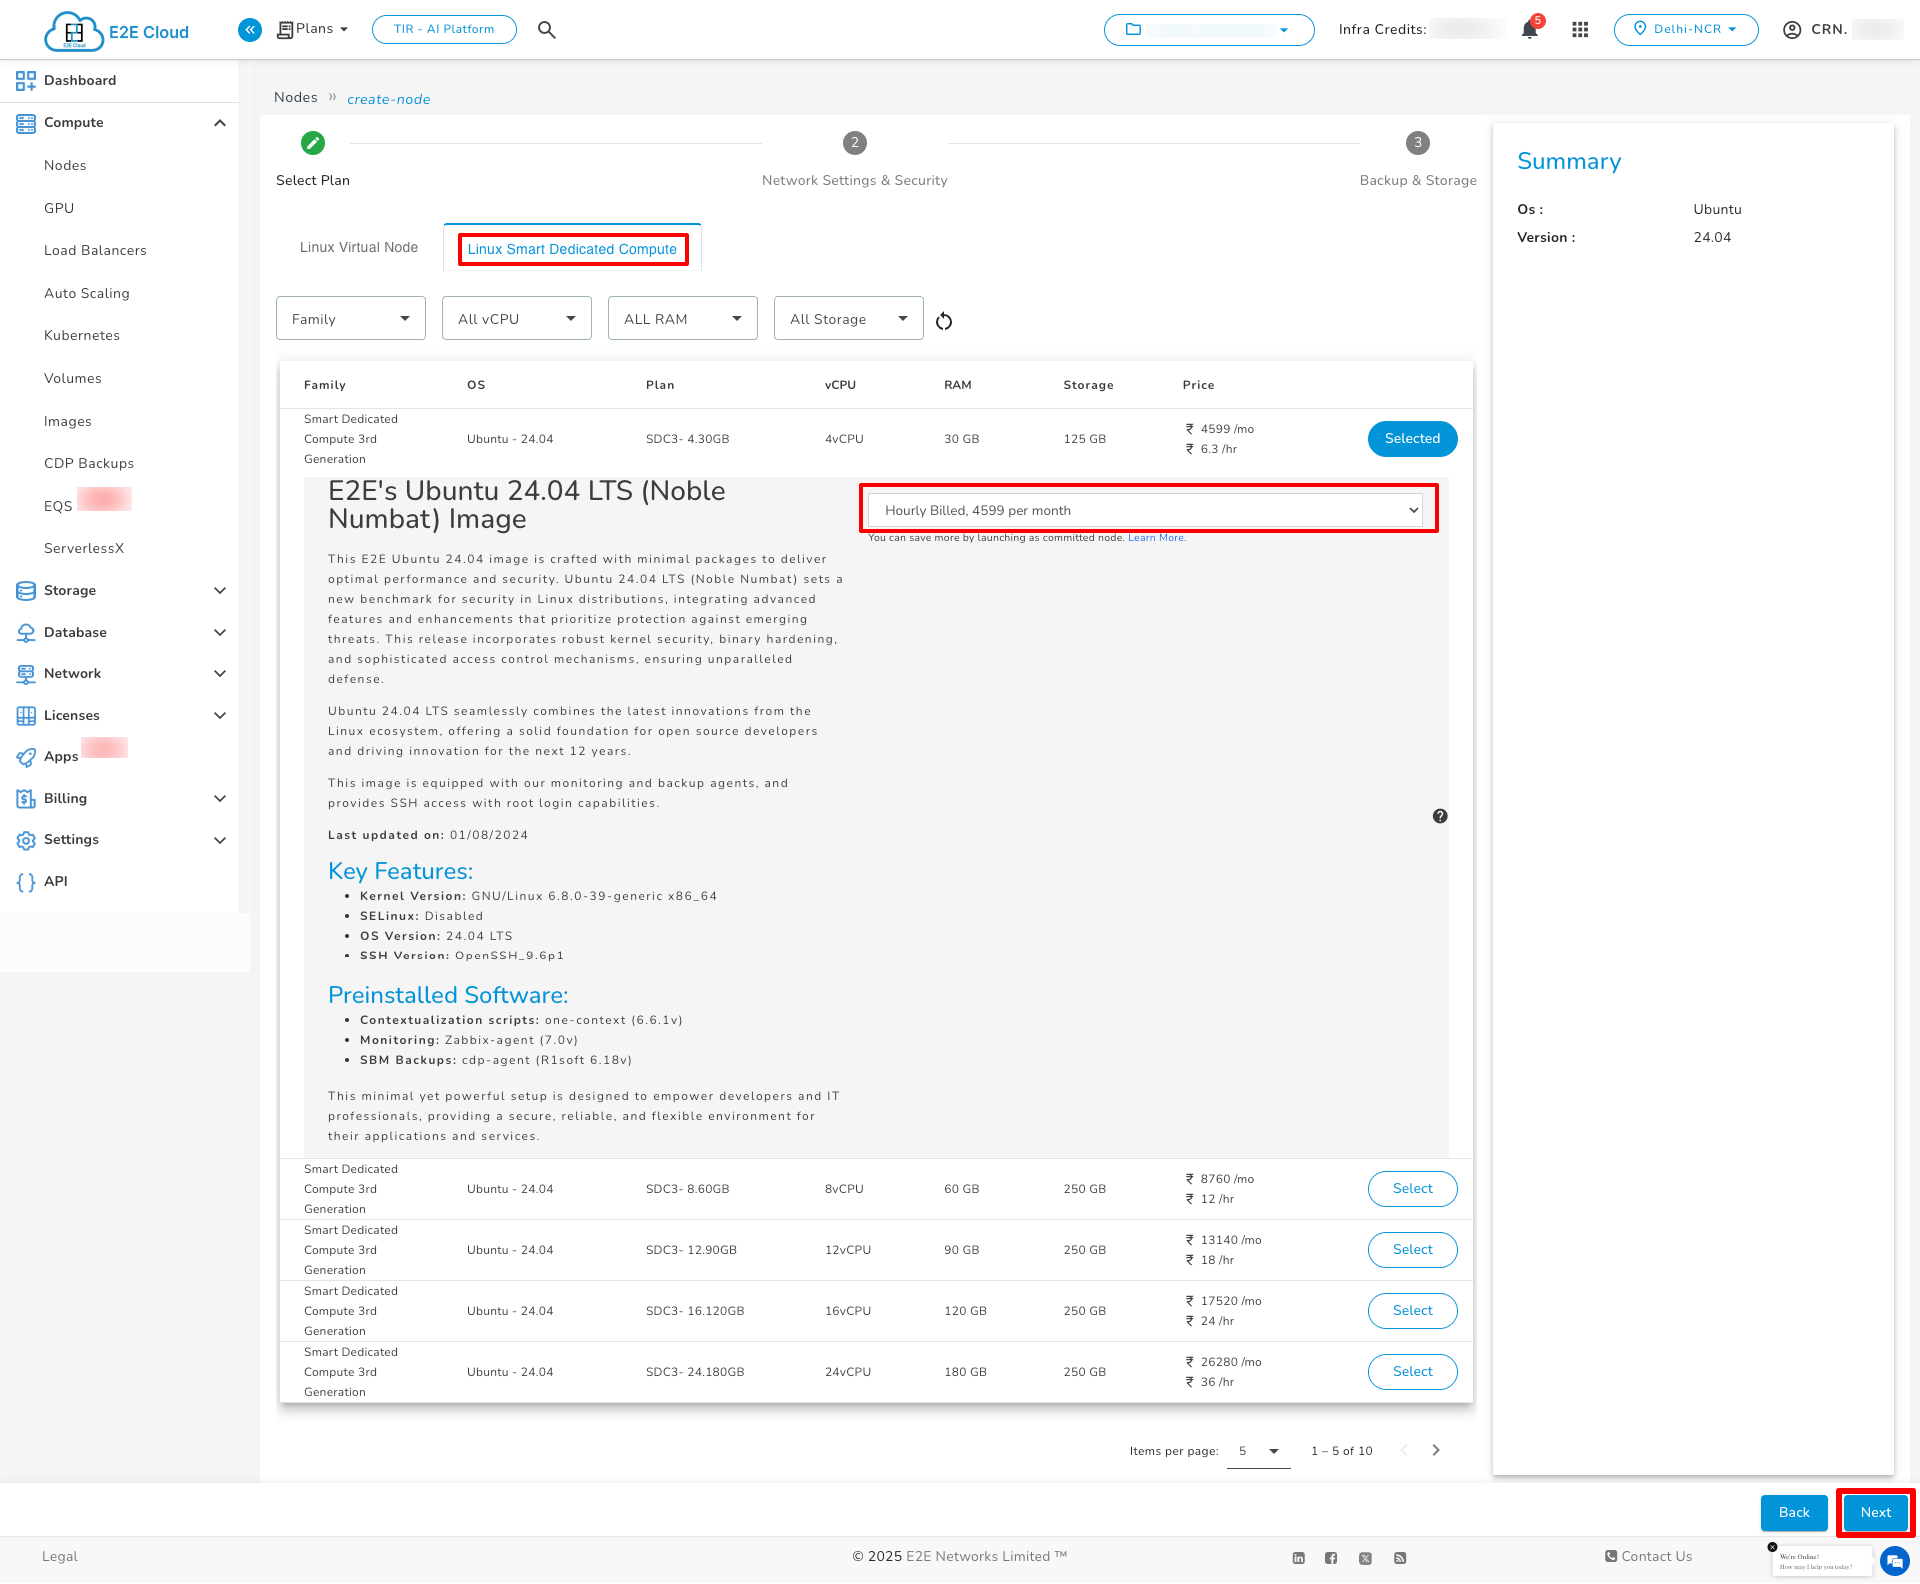Switch to Linux Virtual Node tab

coord(358,247)
